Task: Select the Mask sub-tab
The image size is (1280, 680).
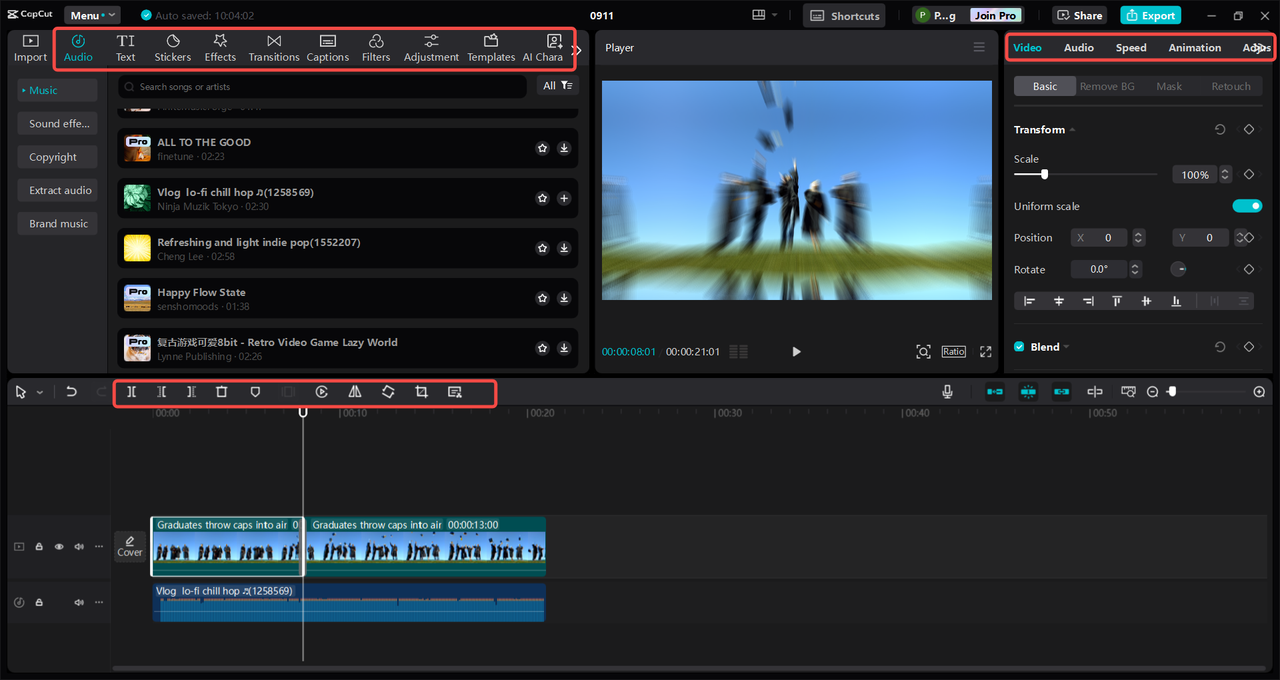Action: (1169, 86)
